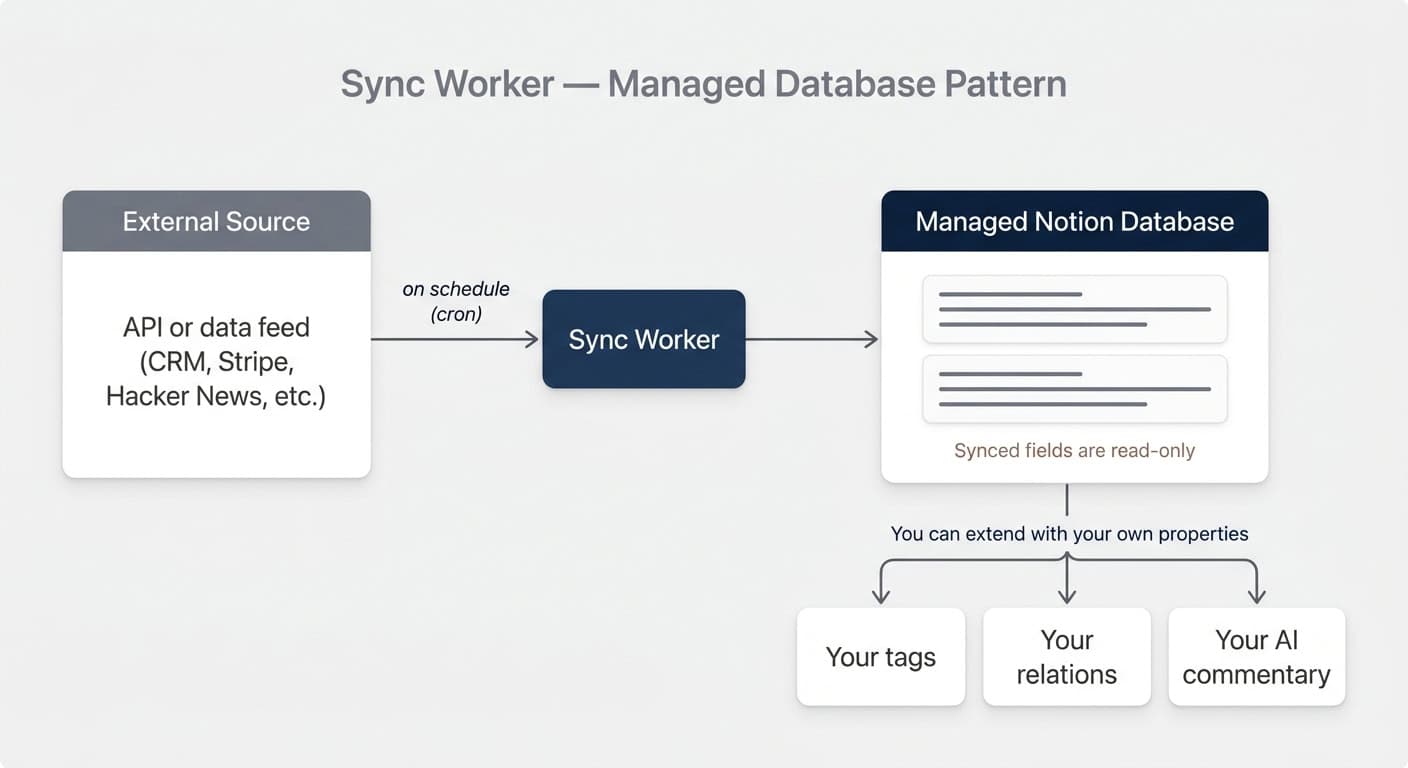Image resolution: width=1408 pixels, height=768 pixels.
Task: Click the 'API or data feed' description text
Action: tap(216, 361)
